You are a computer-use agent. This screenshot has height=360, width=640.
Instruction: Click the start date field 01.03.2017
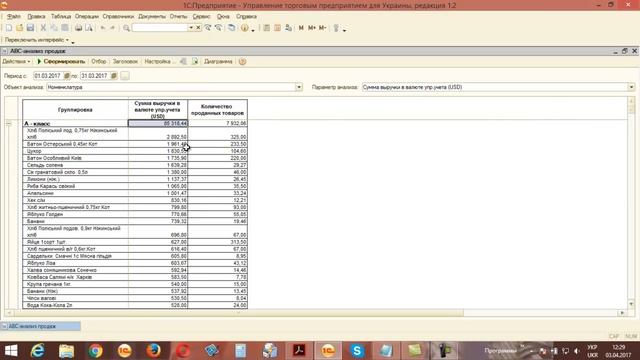coord(48,76)
